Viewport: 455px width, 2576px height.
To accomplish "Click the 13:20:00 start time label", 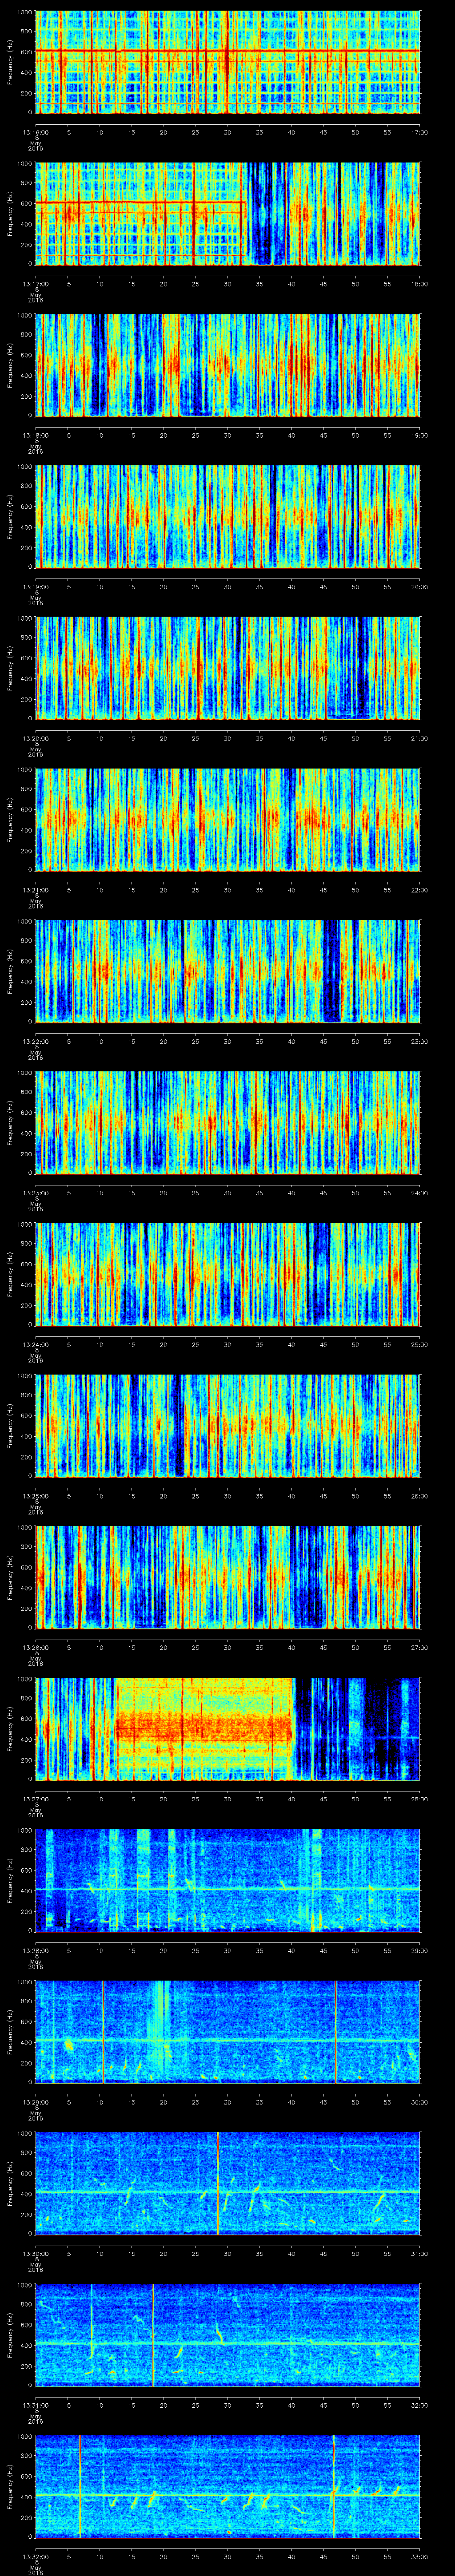I will coord(36,738).
